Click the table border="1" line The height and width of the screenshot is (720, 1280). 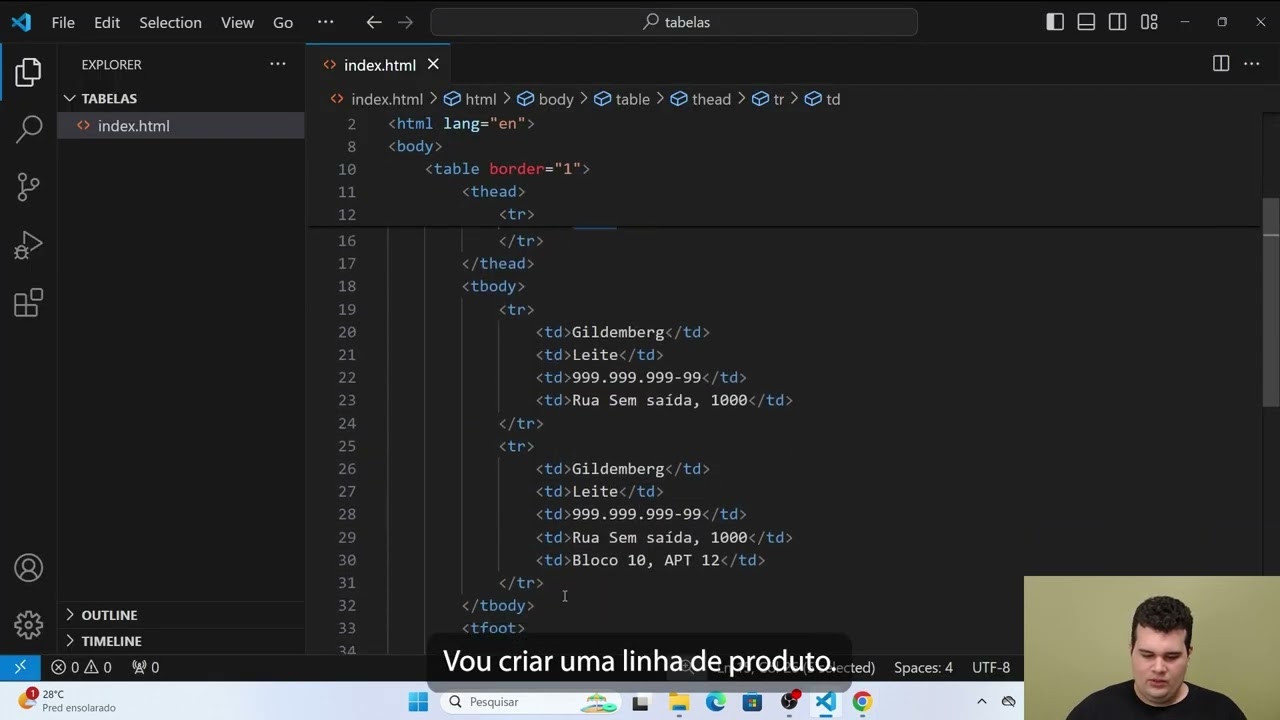click(507, 169)
